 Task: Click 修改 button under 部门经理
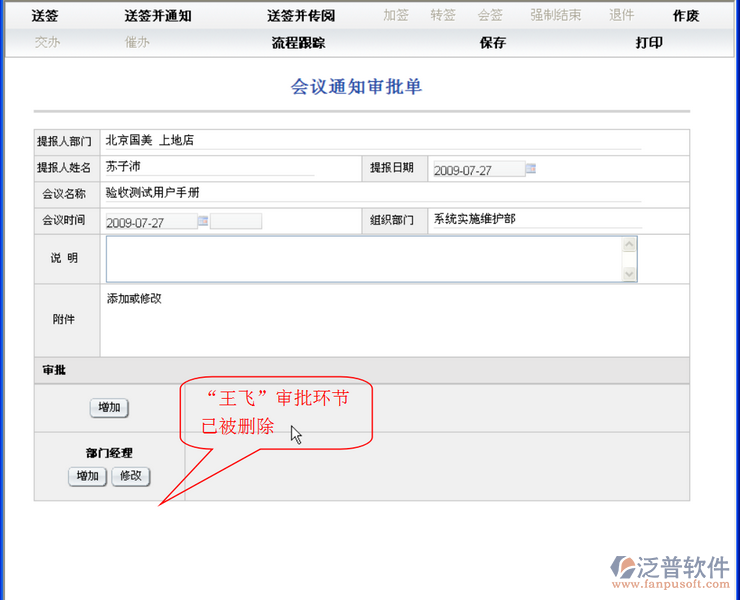point(131,476)
